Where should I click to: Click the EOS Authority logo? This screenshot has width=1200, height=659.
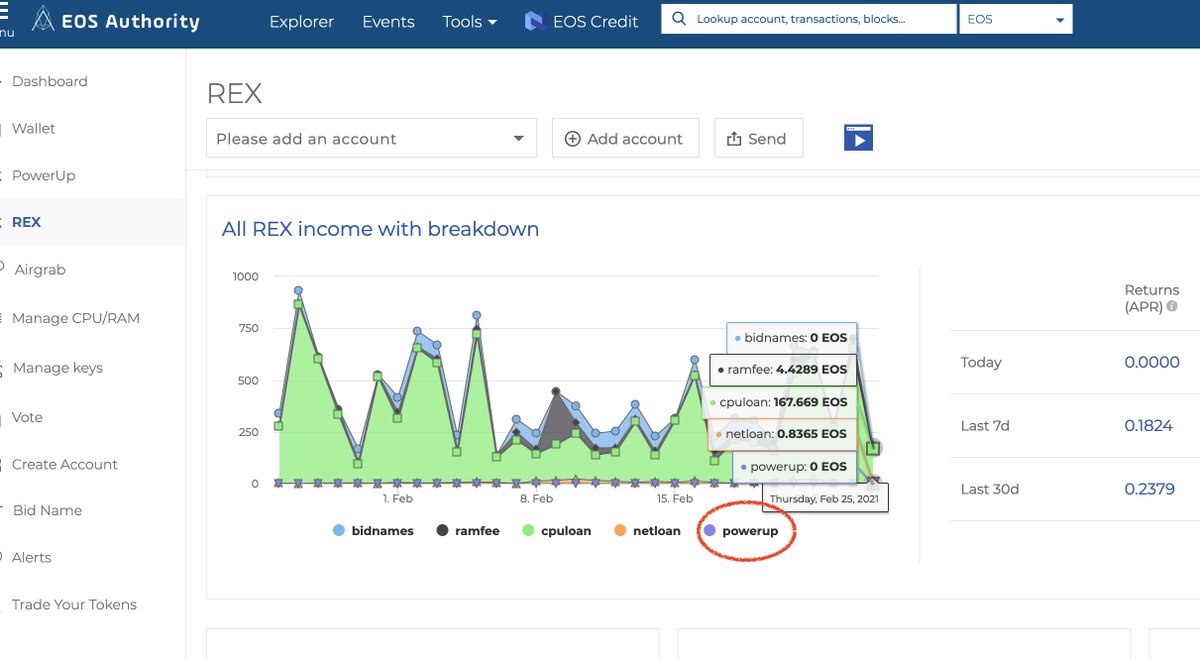[115, 20]
